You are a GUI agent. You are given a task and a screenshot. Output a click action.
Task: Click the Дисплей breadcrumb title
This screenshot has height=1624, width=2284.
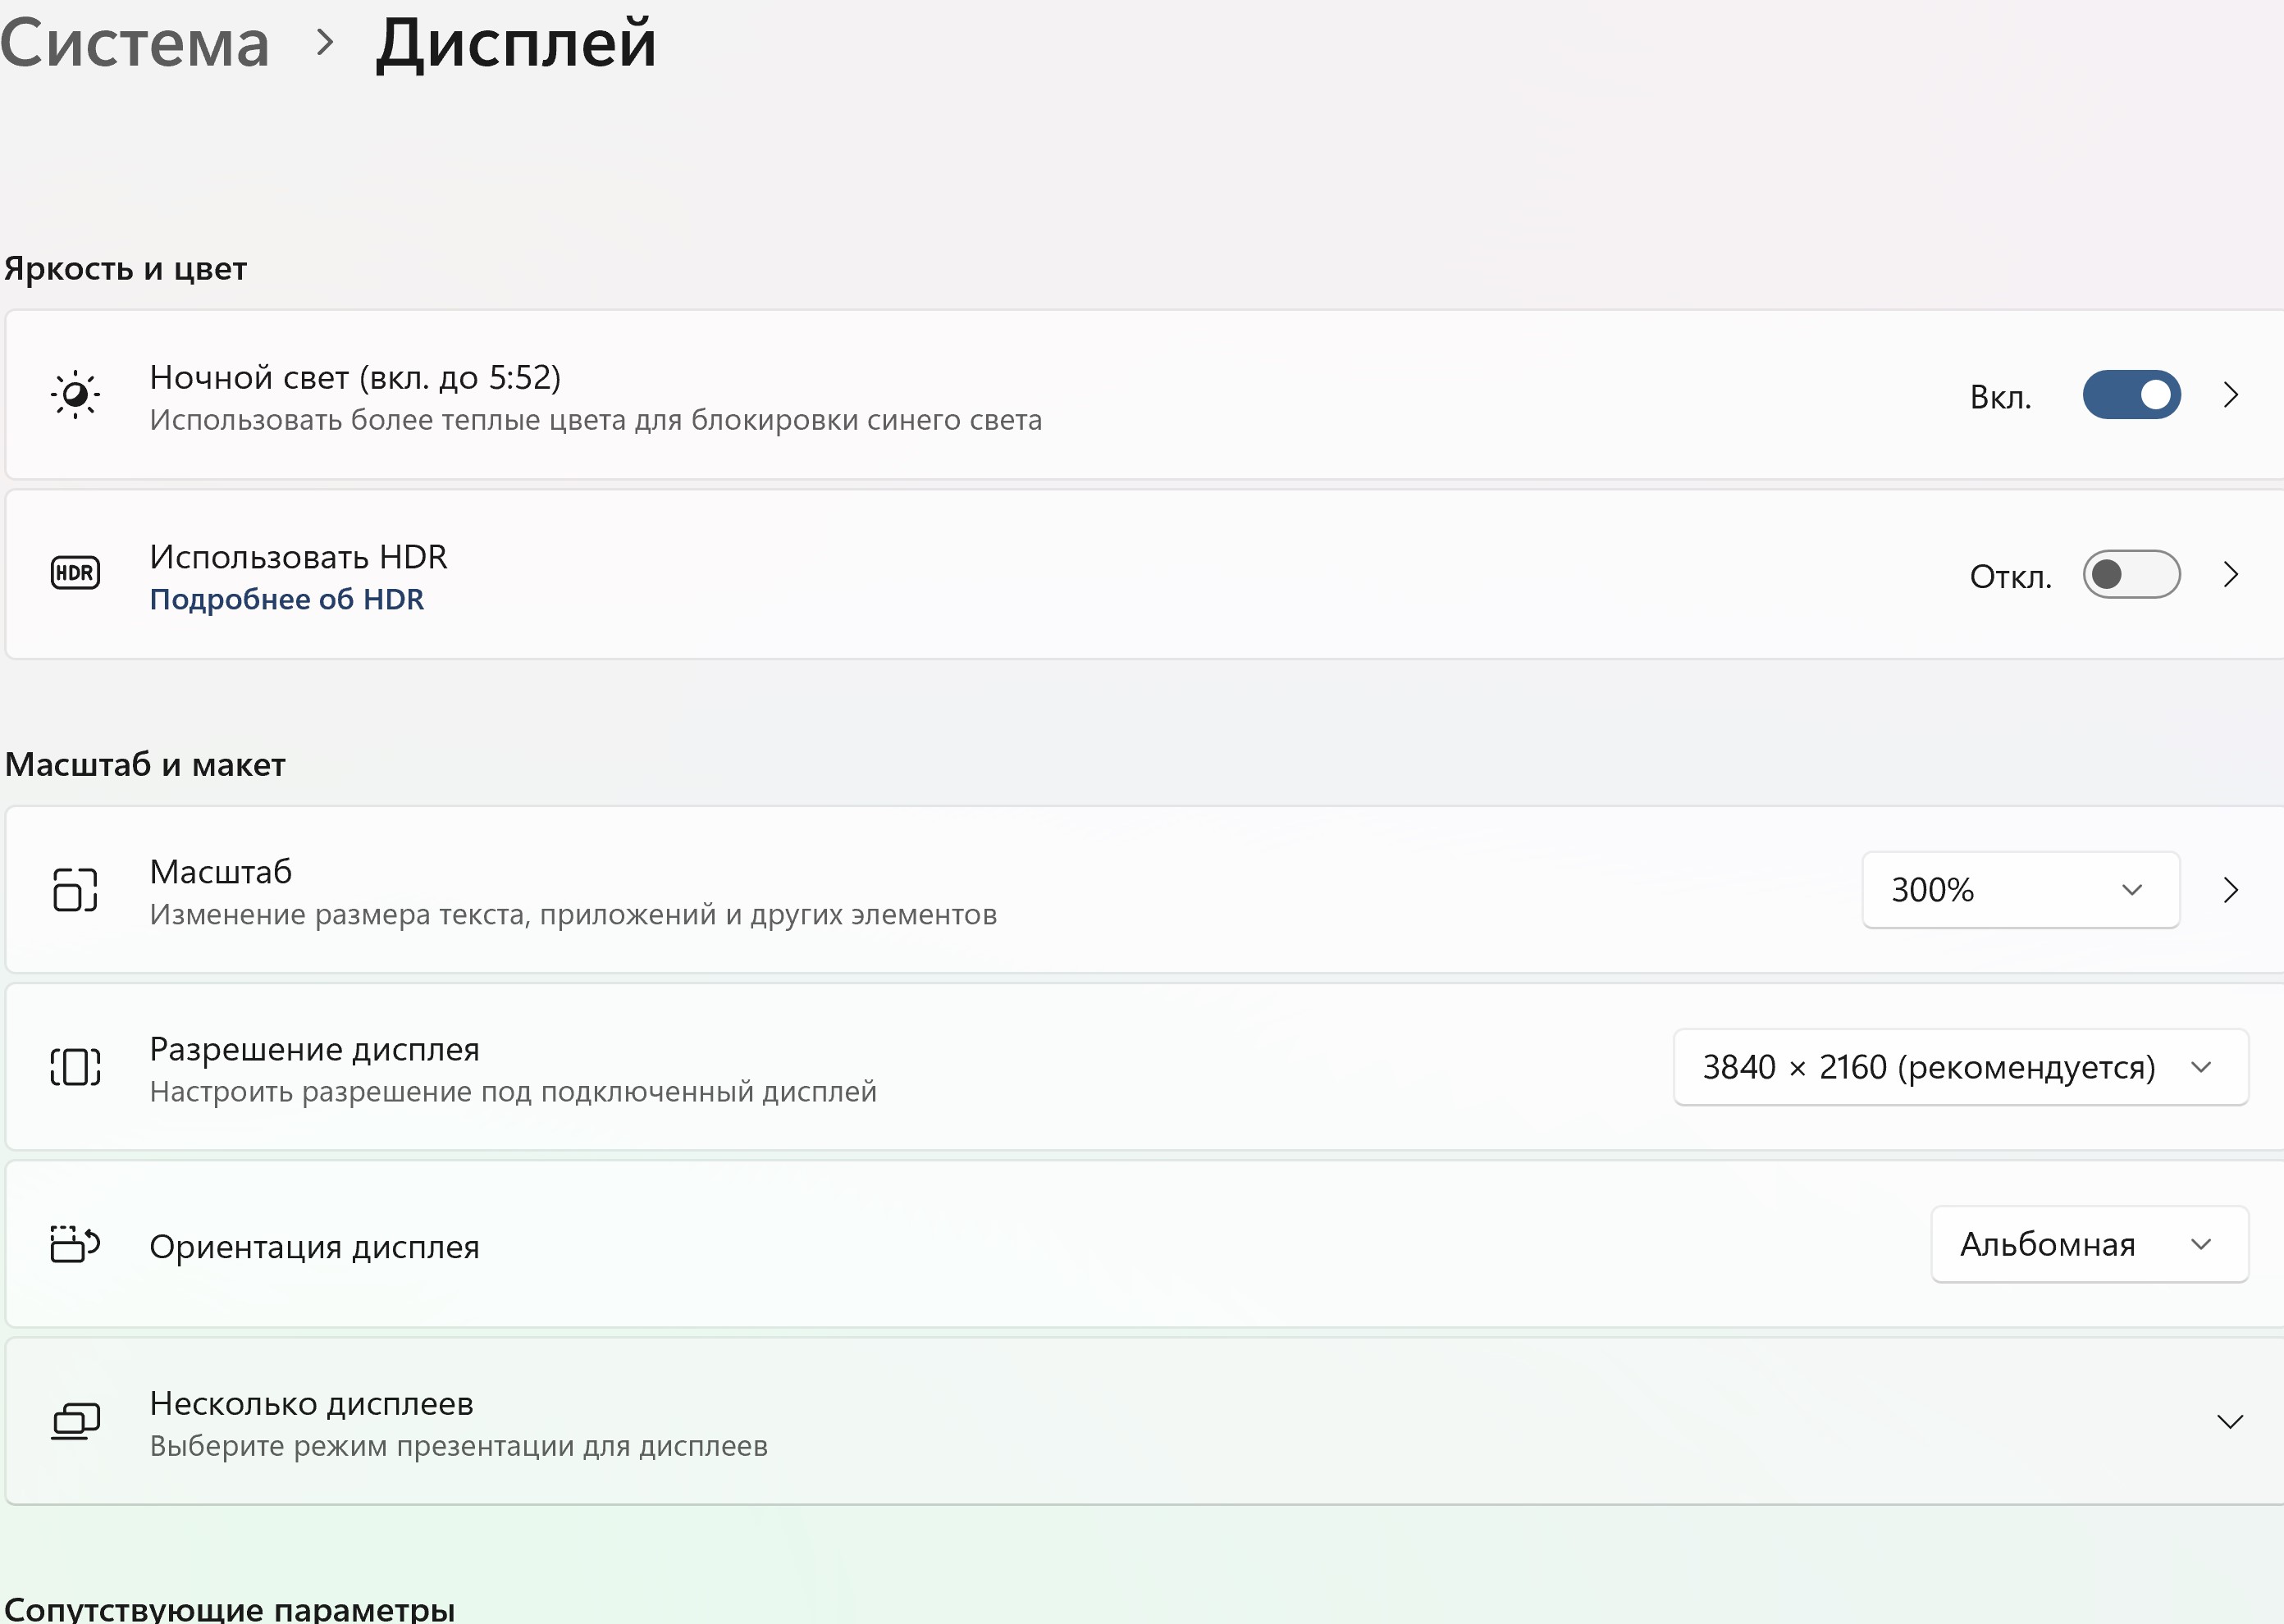pos(516,43)
